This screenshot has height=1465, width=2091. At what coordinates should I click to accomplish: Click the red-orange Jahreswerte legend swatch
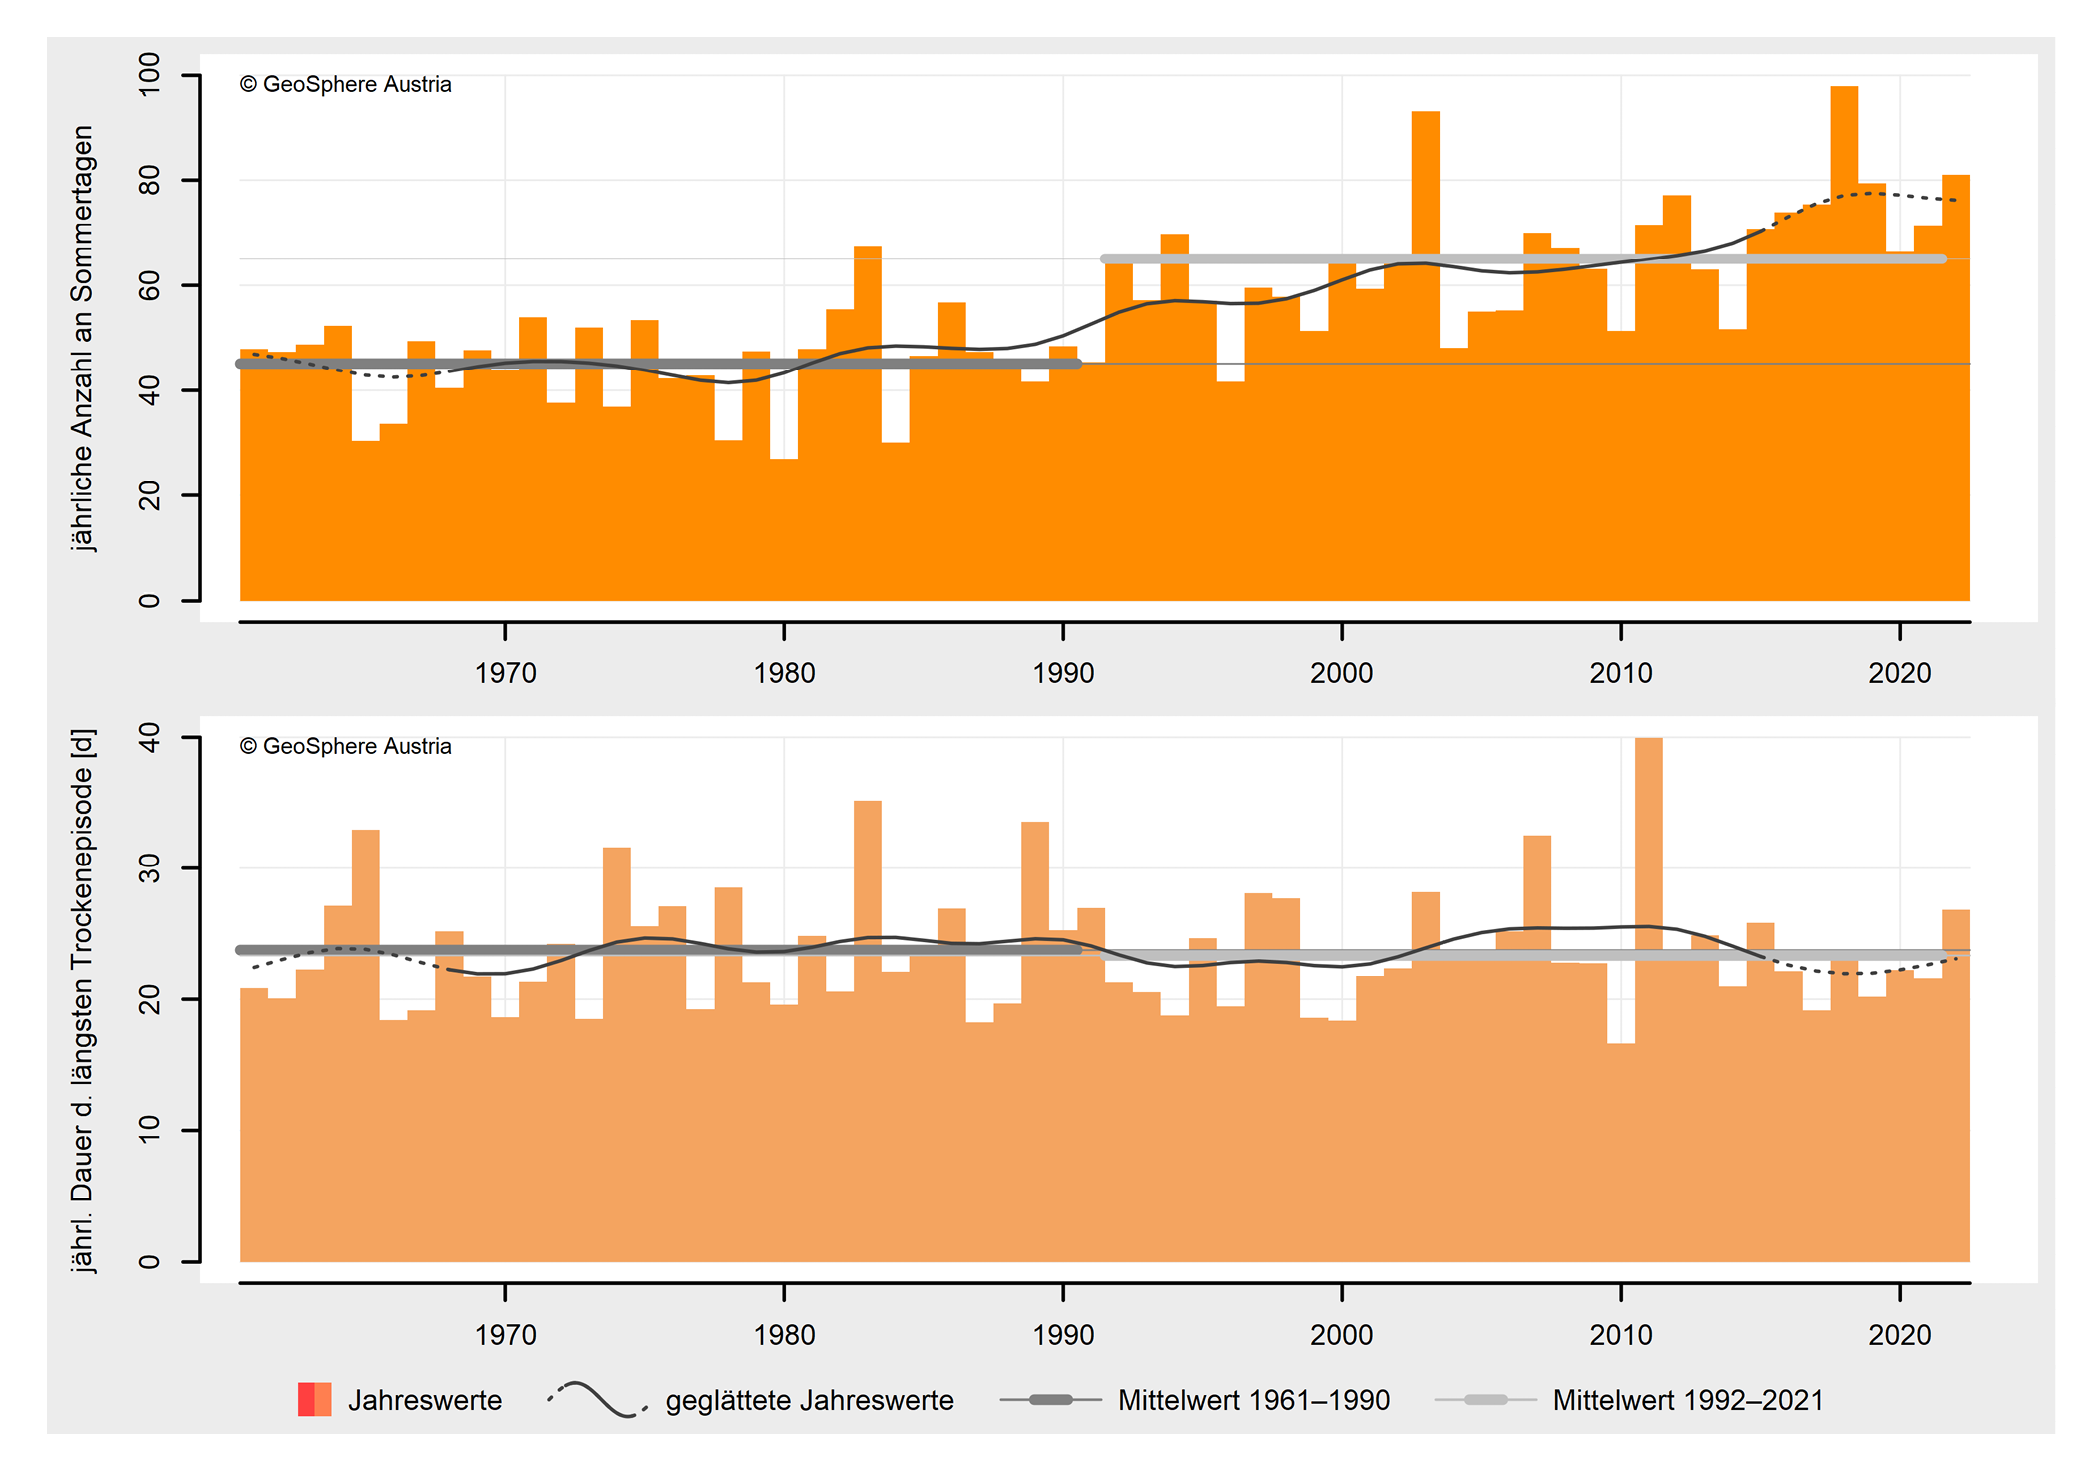(x=314, y=1399)
